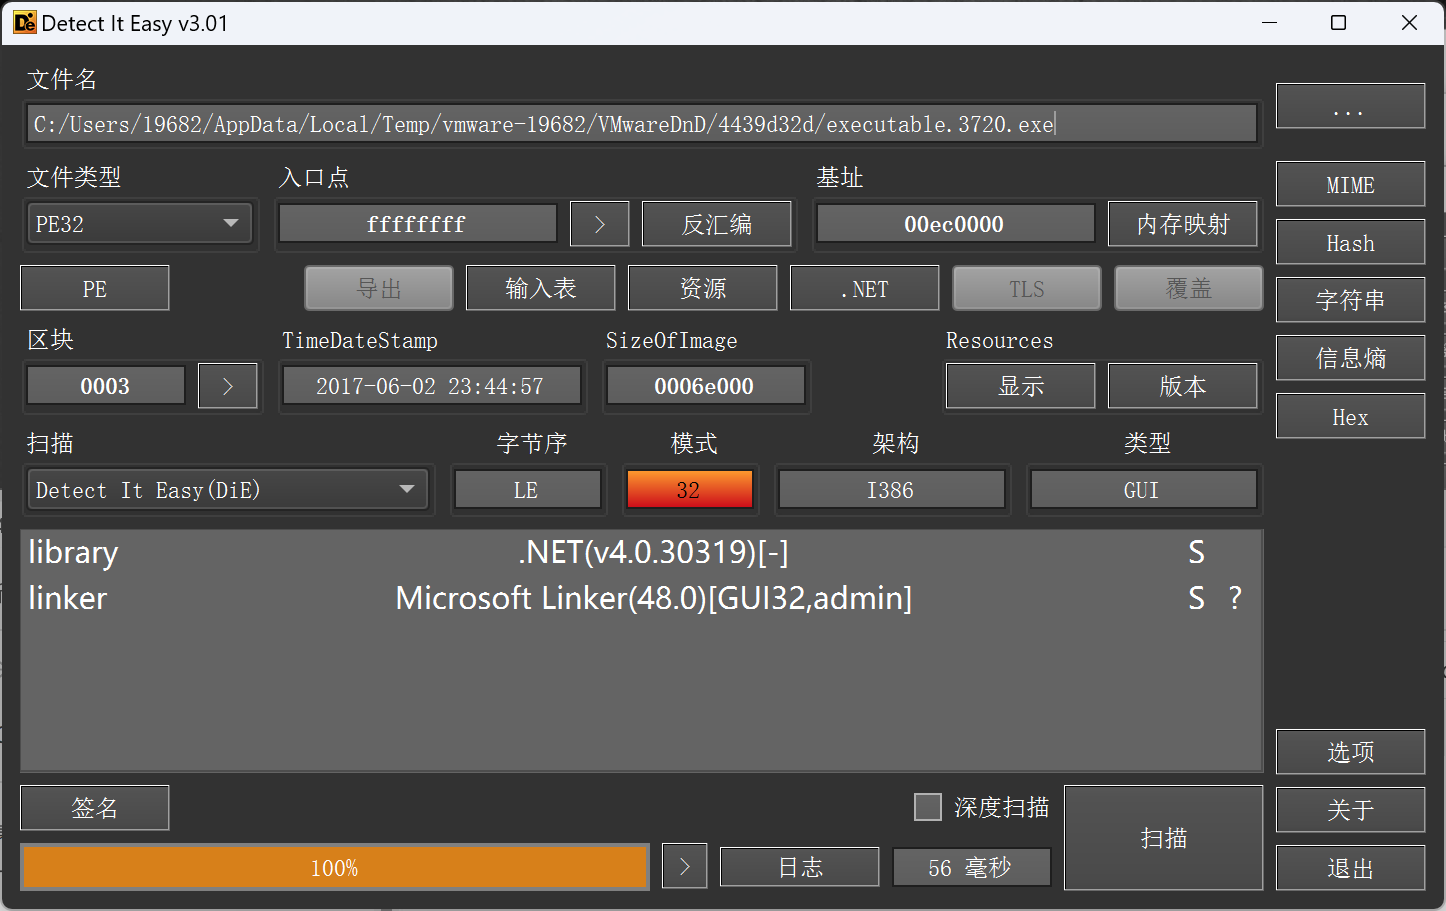Screen dimensions: 1446x911
Task: Click the 100% orange progress bar
Action: pos(335,867)
